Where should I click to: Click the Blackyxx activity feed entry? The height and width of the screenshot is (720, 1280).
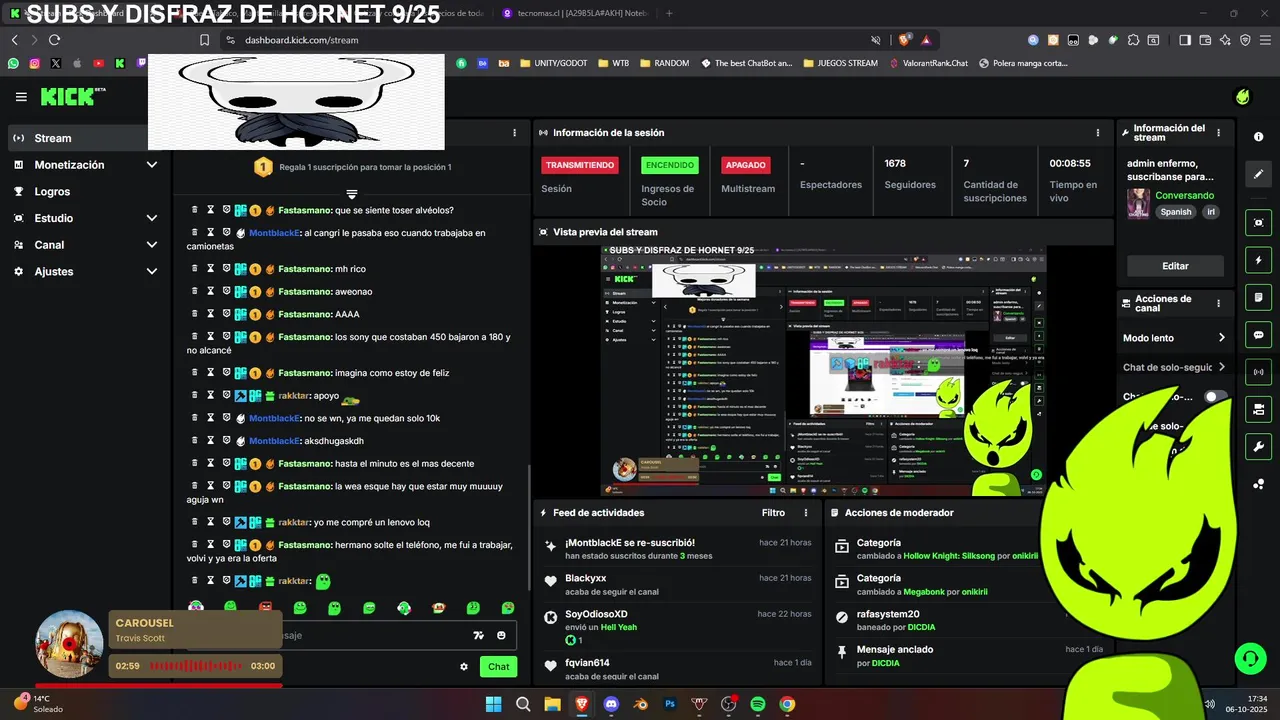pyautogui.click(x=677, y=584)
